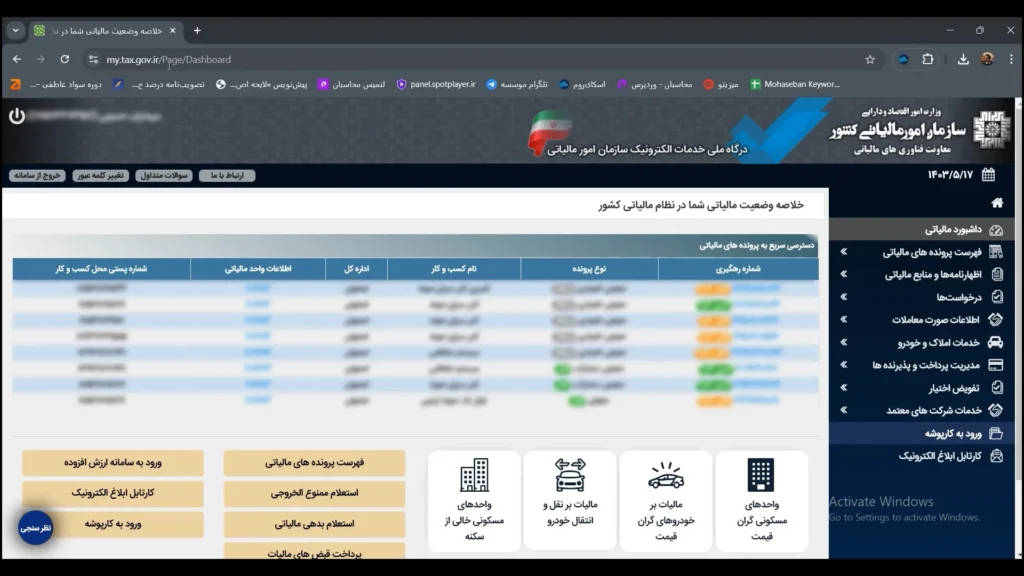Click the مدیریت پرداخت و پذیرنده ها card icon
The width and height of the screenshot is (1024, 576).
(996, 365)
